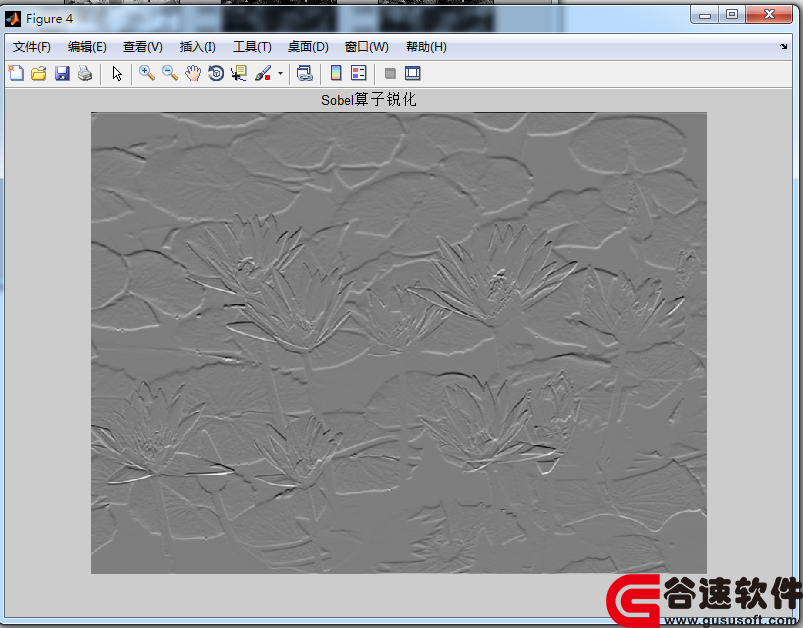Expand the brush color dropdown arrow
Image resolution: width=803 pixels, height=628 pixels.
coord(280,73)
